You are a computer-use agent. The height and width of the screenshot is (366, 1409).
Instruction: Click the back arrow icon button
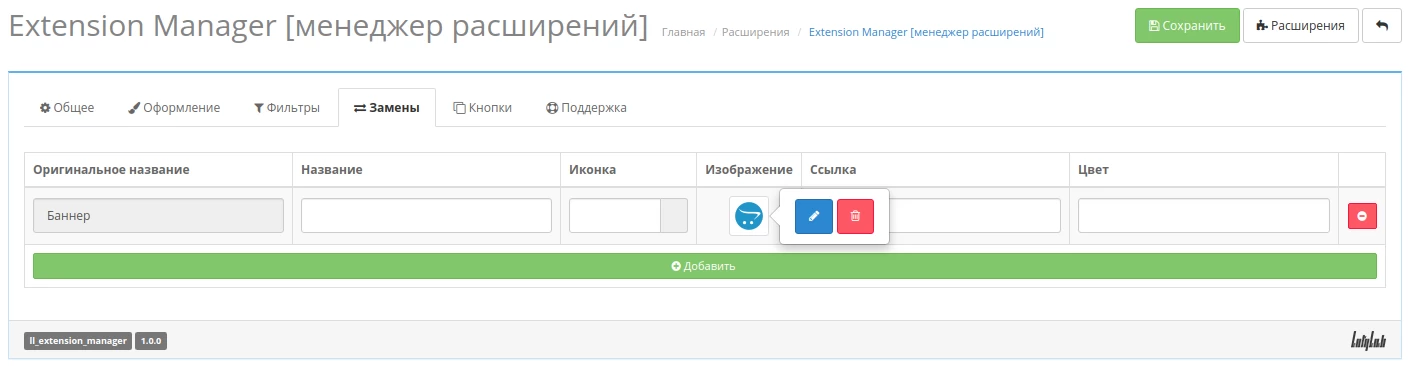1381,25
